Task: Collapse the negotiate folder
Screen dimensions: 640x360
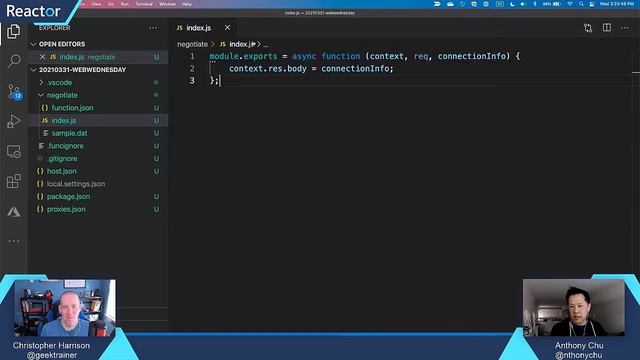Action: 98,95
